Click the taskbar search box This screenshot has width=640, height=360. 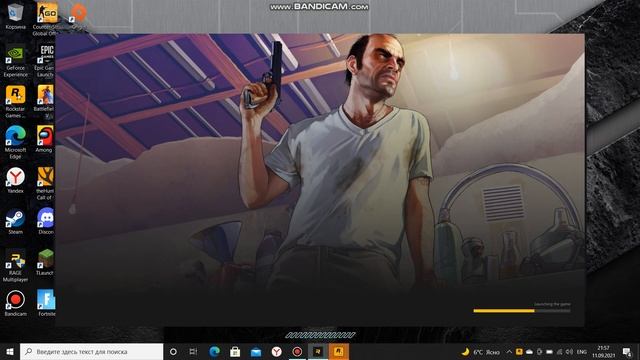pyautogui.click(x=91, y=351)
